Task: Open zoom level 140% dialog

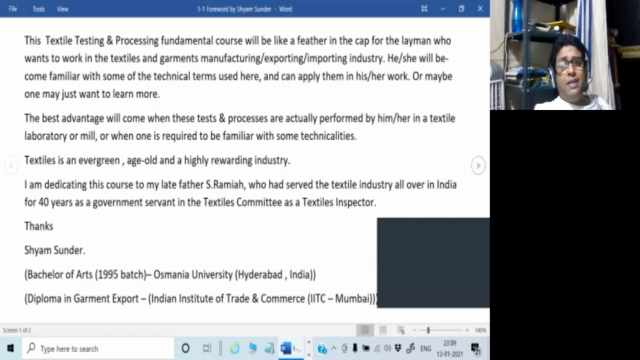Action: coord(480,330)
